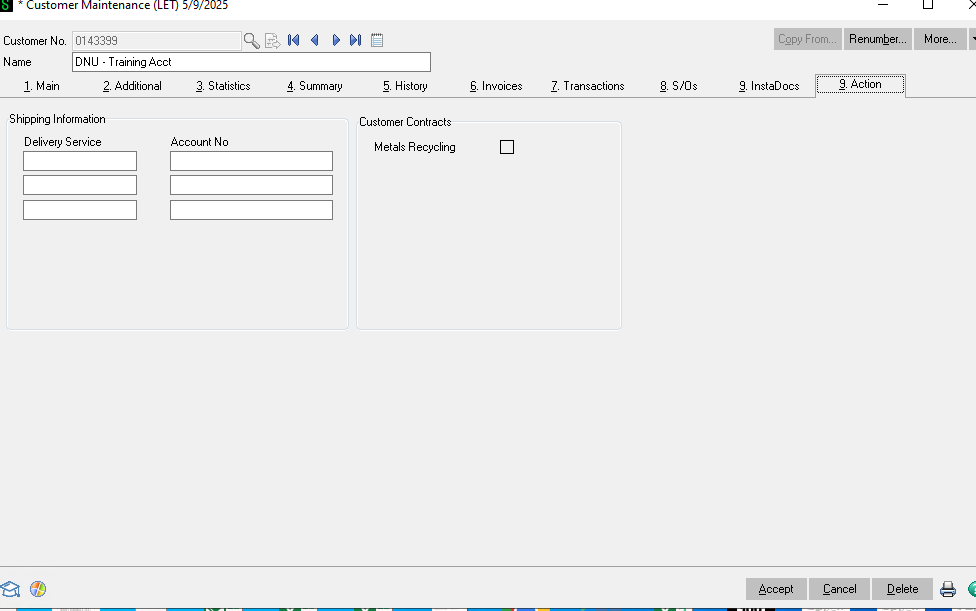Click the printer icon
Screen dimensions: 976x611
pos(947,589)
